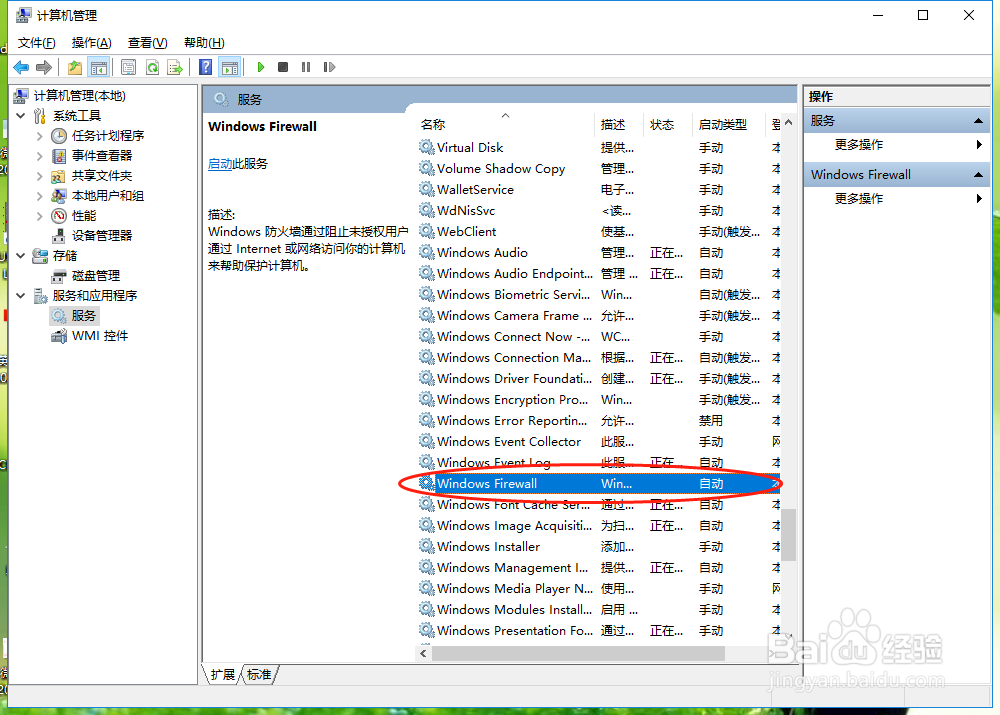Screen dimensions: 1000x715
Task: Select 共享文件夹 in the tree
Action: point(102,176)
